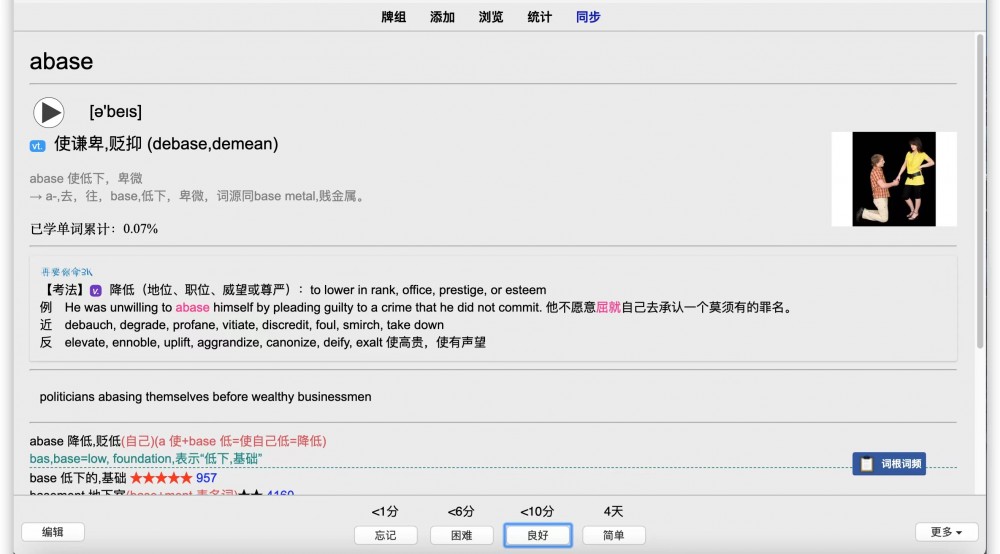
Task: Answer with the 良好 button
Action: 538,535
